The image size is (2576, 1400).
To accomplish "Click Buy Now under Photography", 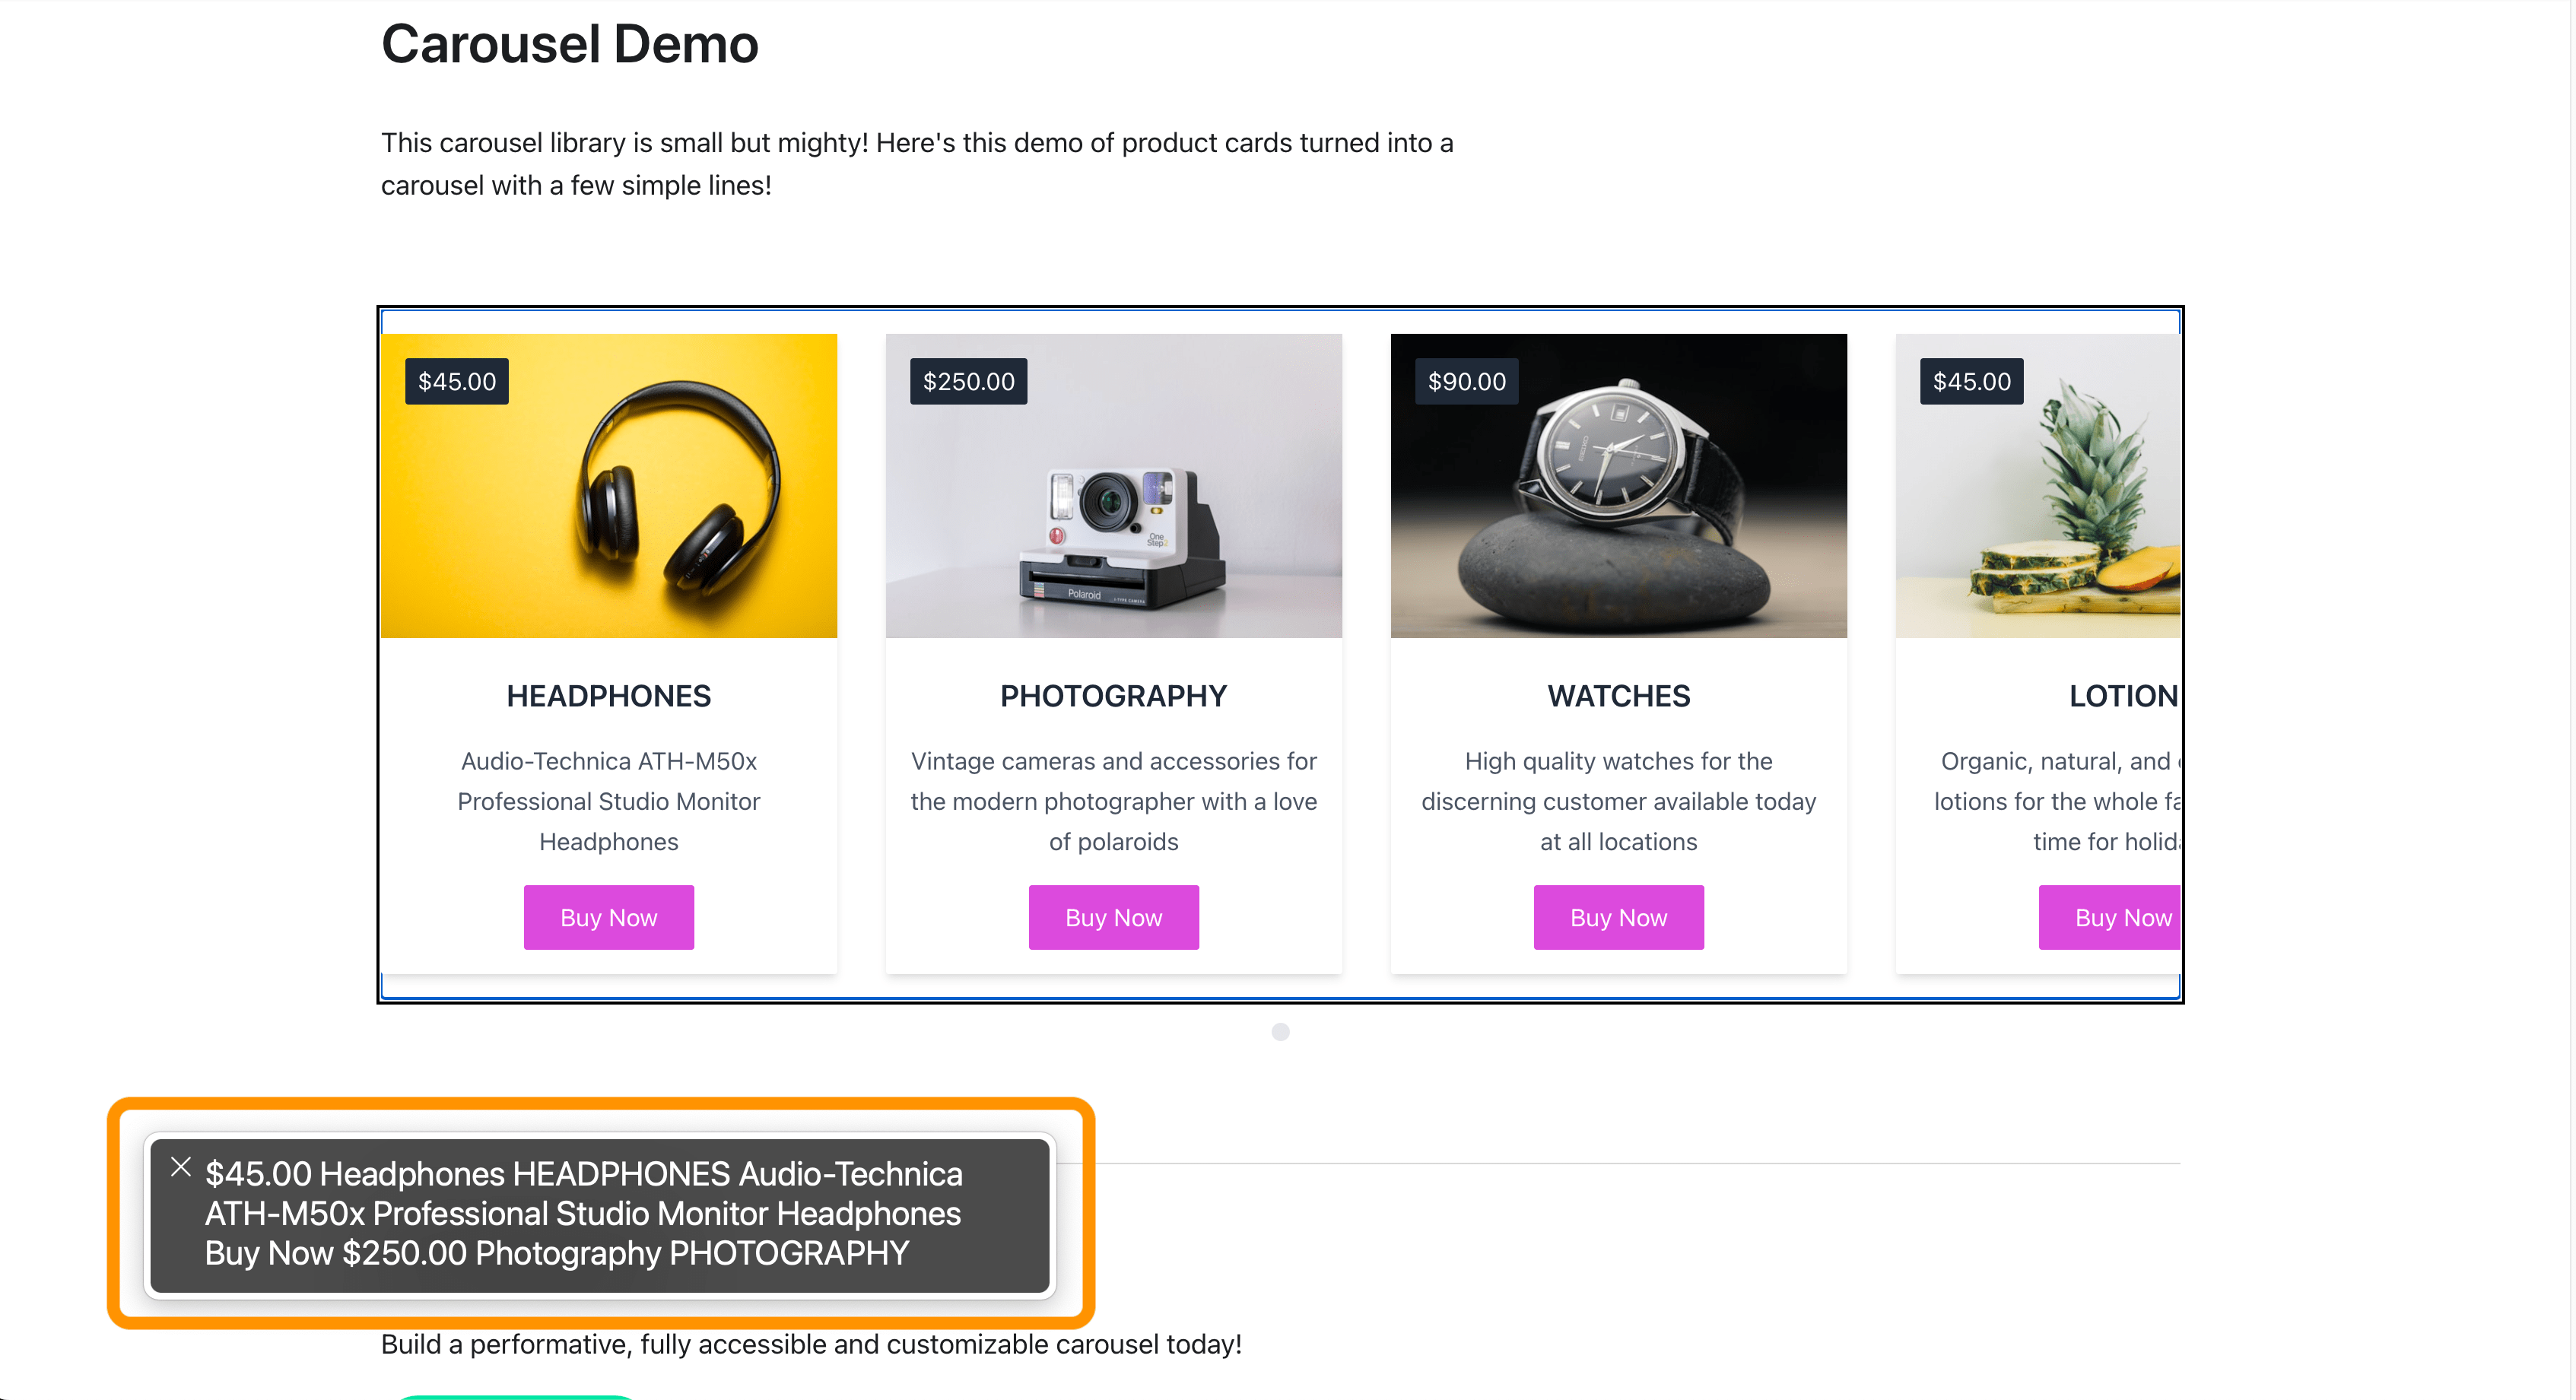I will tap(1113, 917).
